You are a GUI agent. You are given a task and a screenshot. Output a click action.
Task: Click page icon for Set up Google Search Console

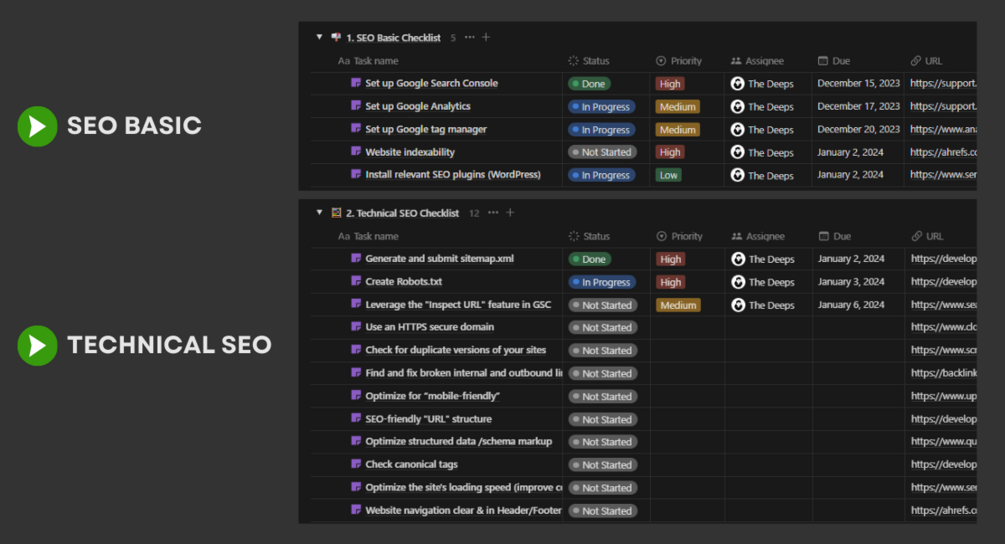pos(356,83)
